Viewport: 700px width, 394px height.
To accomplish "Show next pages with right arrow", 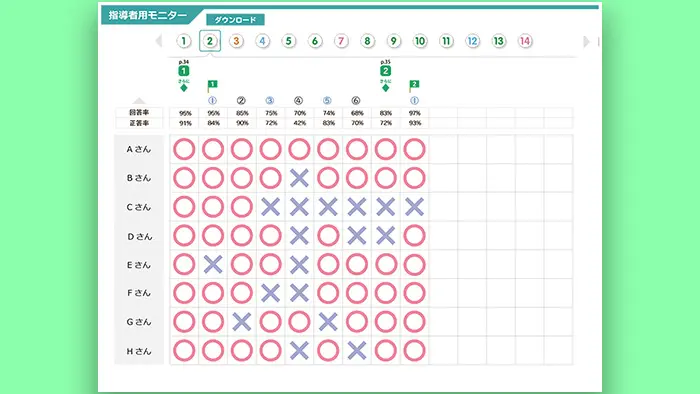I will tap(586, 41).
